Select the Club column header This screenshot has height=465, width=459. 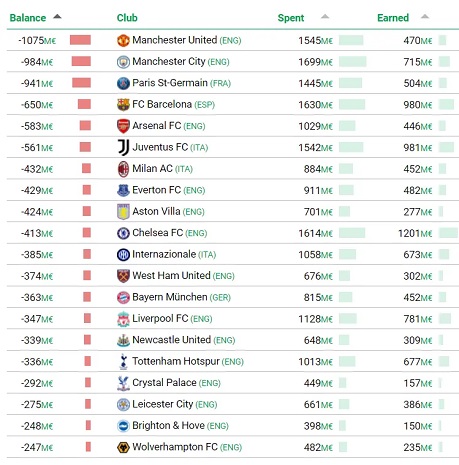(x=127, y=18)
